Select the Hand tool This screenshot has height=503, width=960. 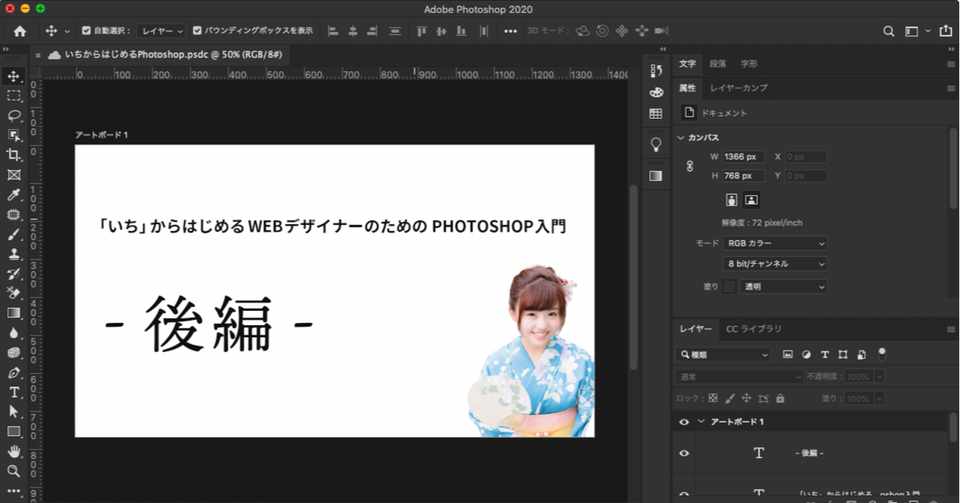(13, 452)
